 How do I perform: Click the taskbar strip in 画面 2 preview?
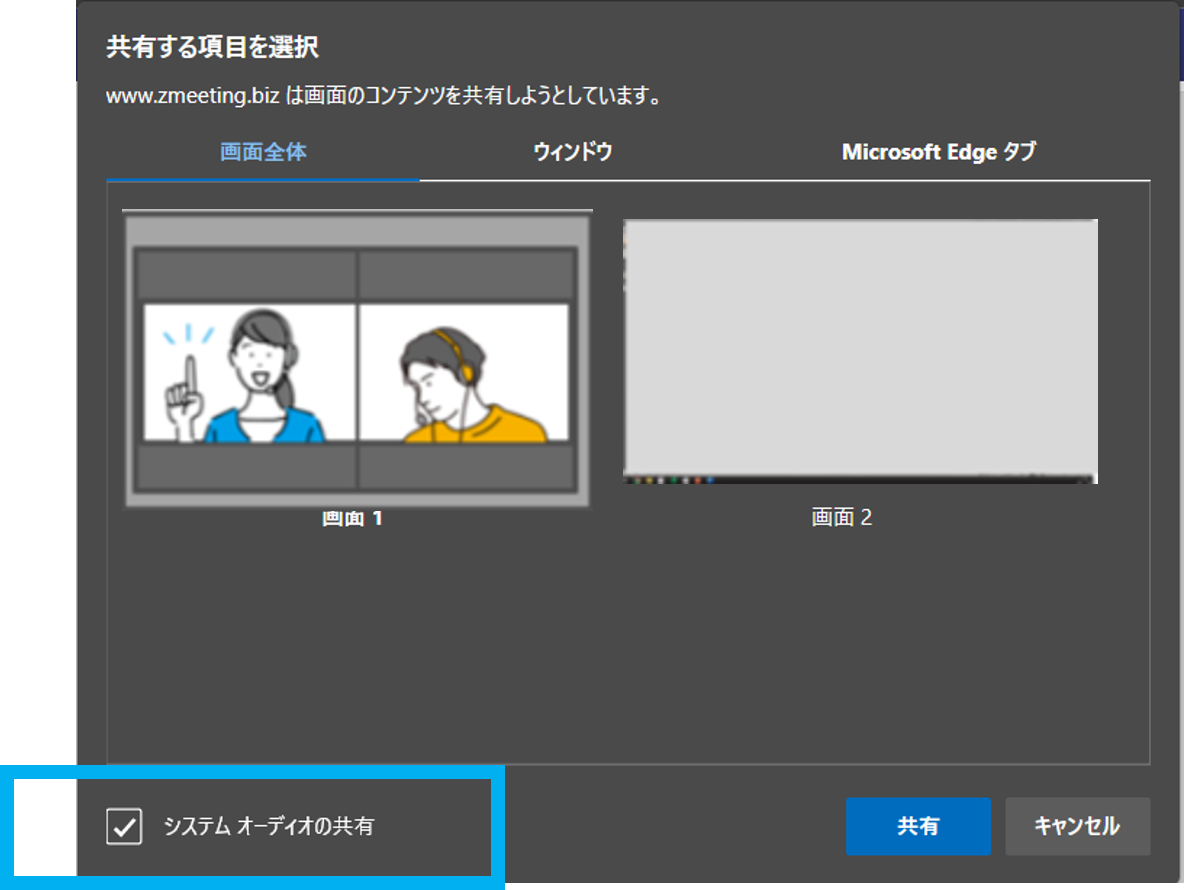[860, 479]
